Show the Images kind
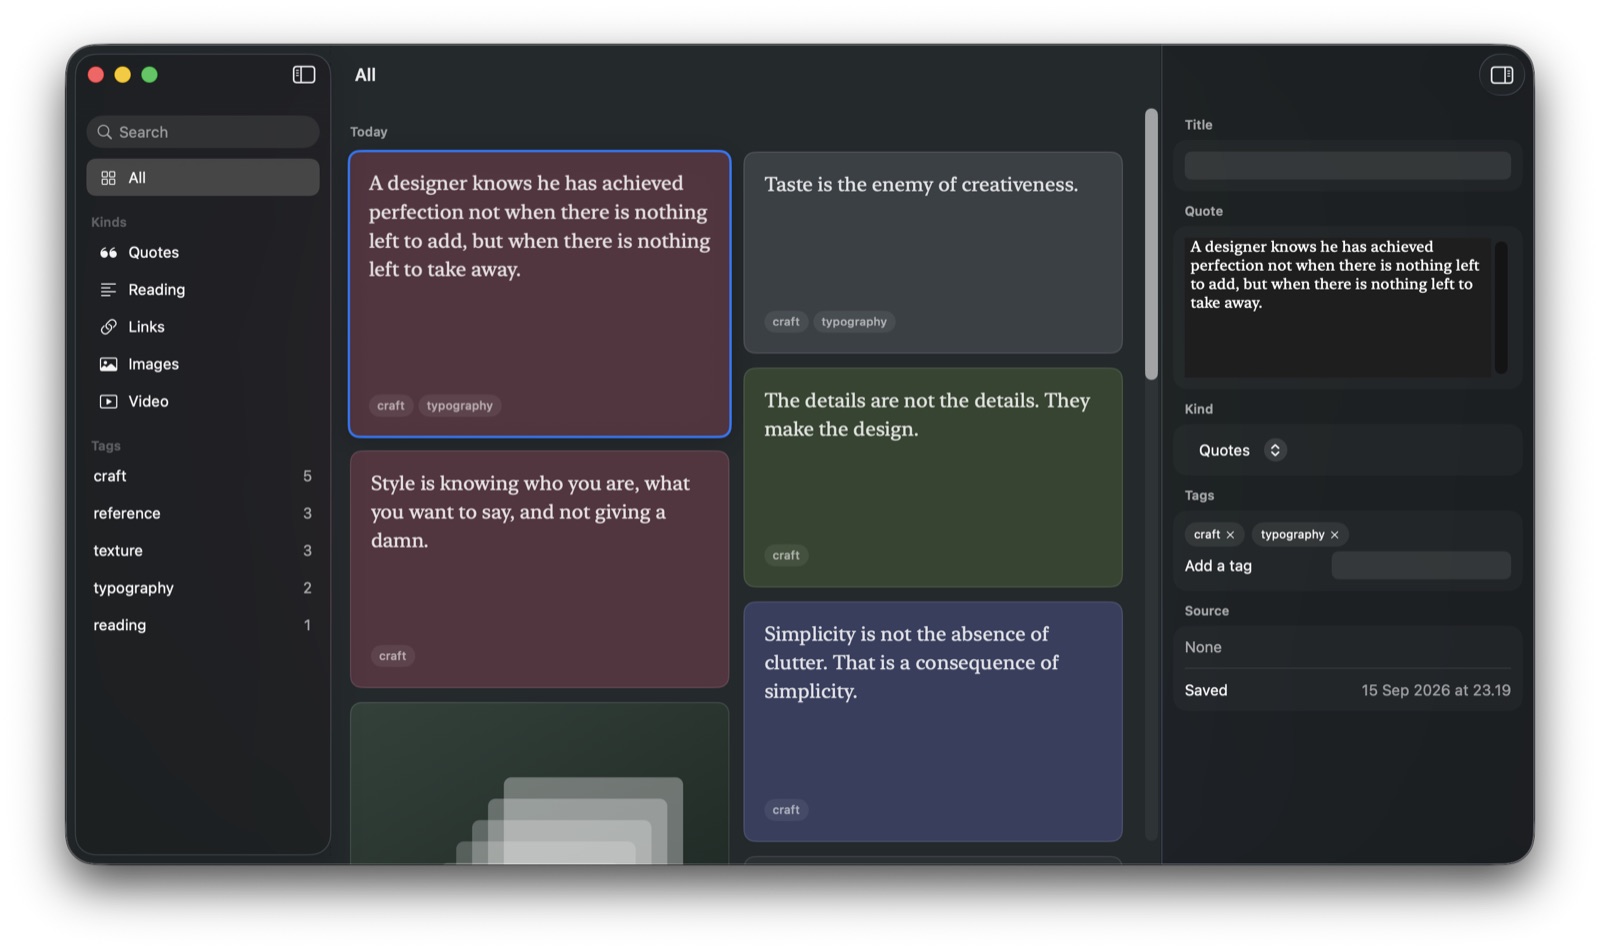Viewport: 1600px width, 951px height. pos(203,364)
